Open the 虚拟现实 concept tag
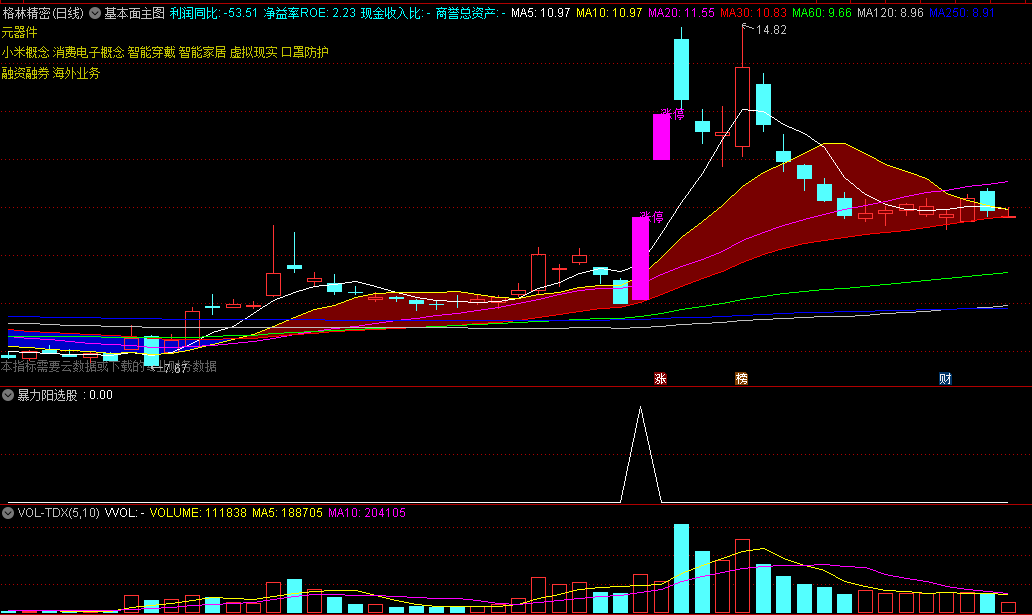This screenshot has width=1032, height=615. (253, 52)
